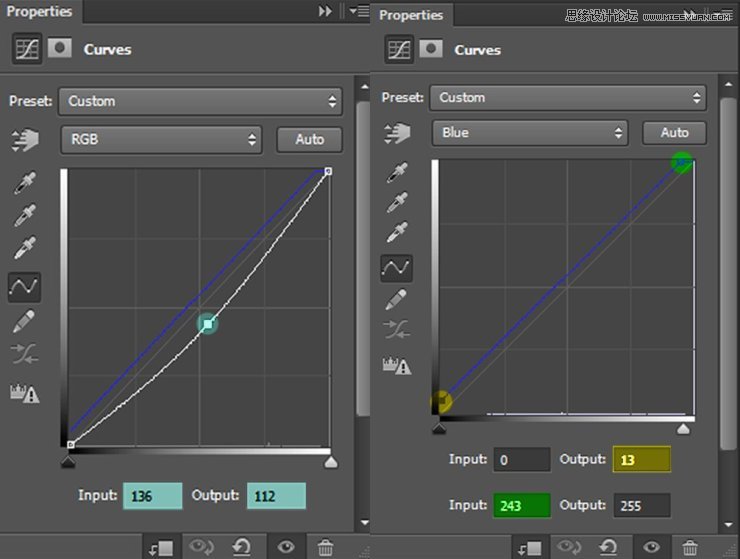Click clip to layer icon in right panel
The width and height of the screenshot is (740, 559).
tap(530, 548)
